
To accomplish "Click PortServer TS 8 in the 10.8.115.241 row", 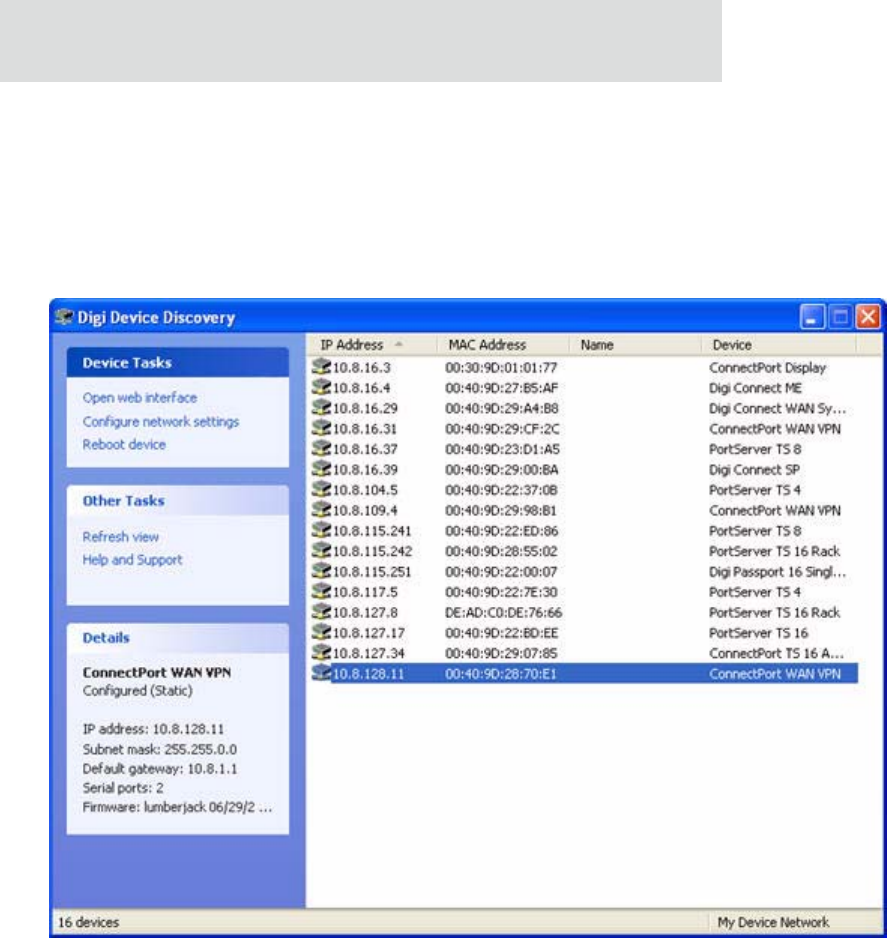I will coord(755,531).
